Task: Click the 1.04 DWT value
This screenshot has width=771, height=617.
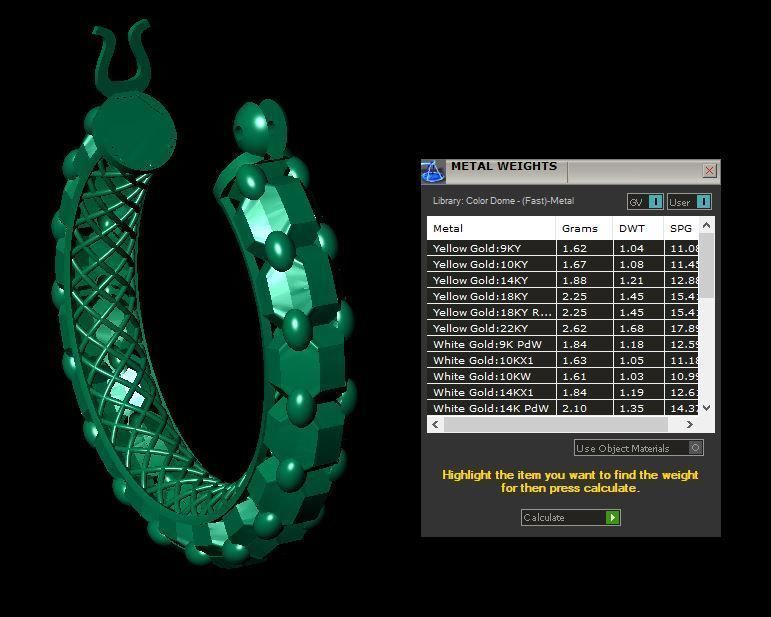Action: [x=631, y=248]
